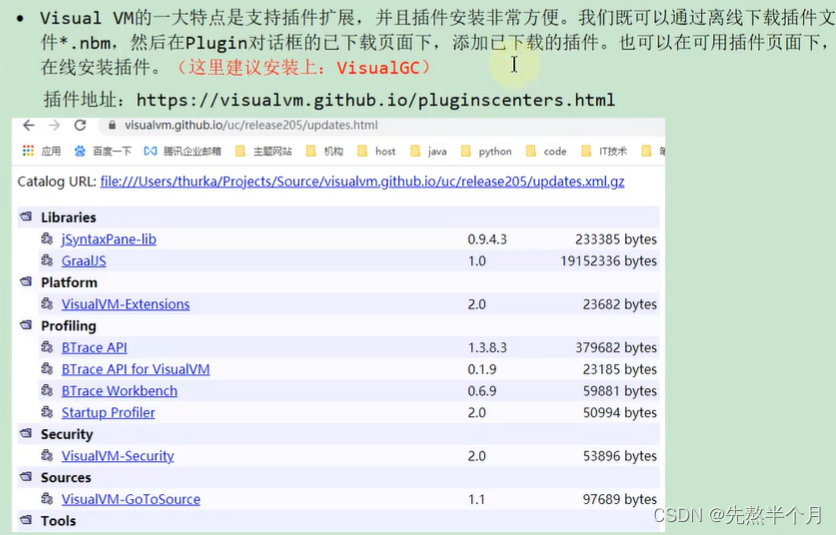Open the 主题网站 bookmark folder

click(x=264, y=151)
